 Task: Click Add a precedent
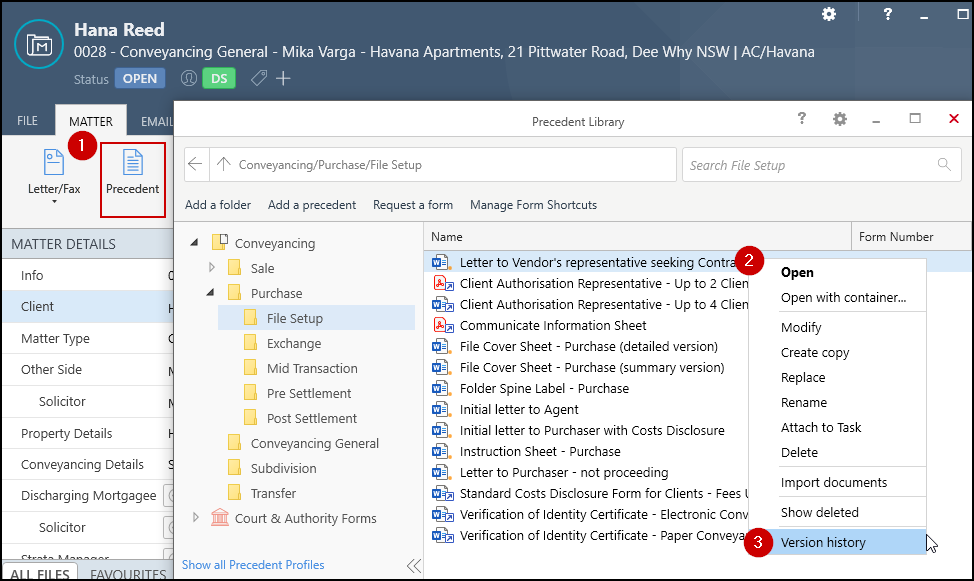tap(312, 205)
